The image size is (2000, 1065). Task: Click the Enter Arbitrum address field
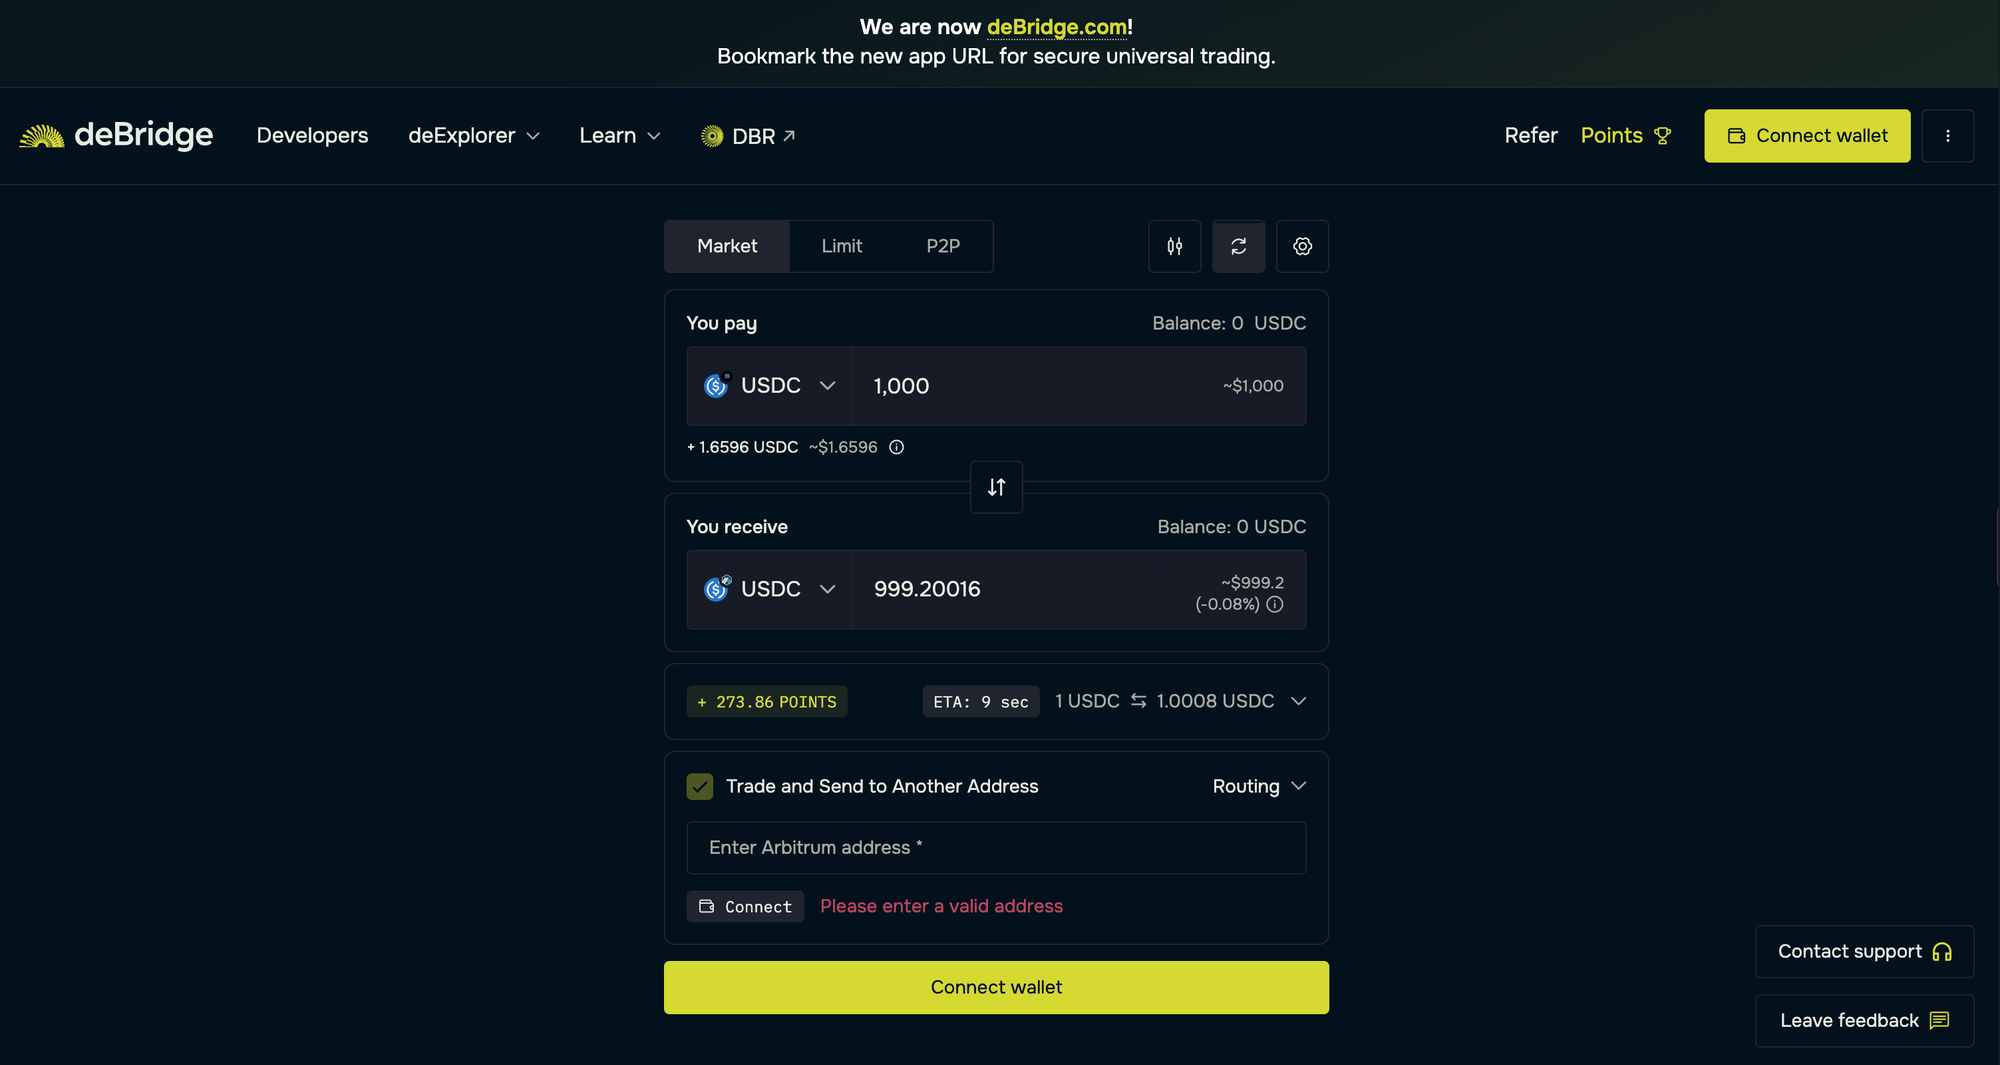(996, 848)
